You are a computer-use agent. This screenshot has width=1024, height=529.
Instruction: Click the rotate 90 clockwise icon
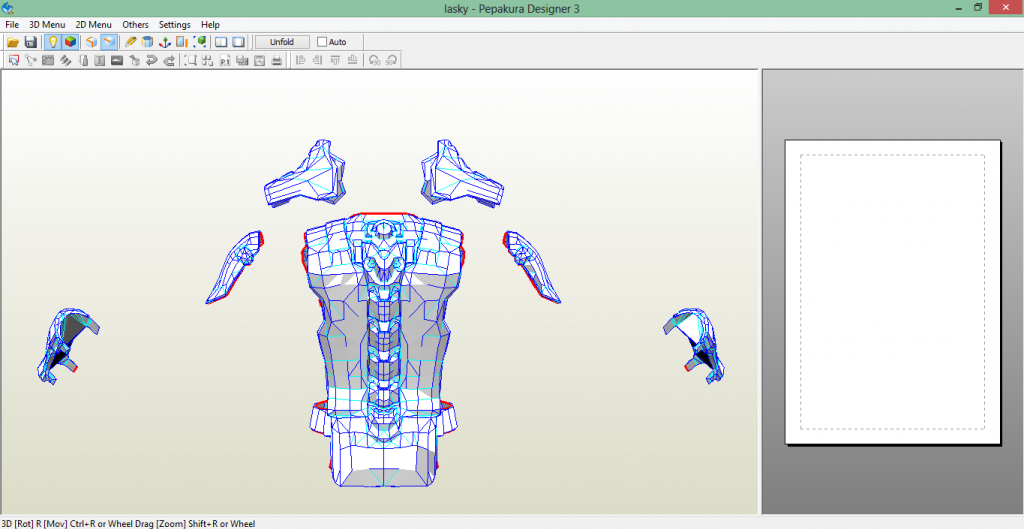click(391, 60)
